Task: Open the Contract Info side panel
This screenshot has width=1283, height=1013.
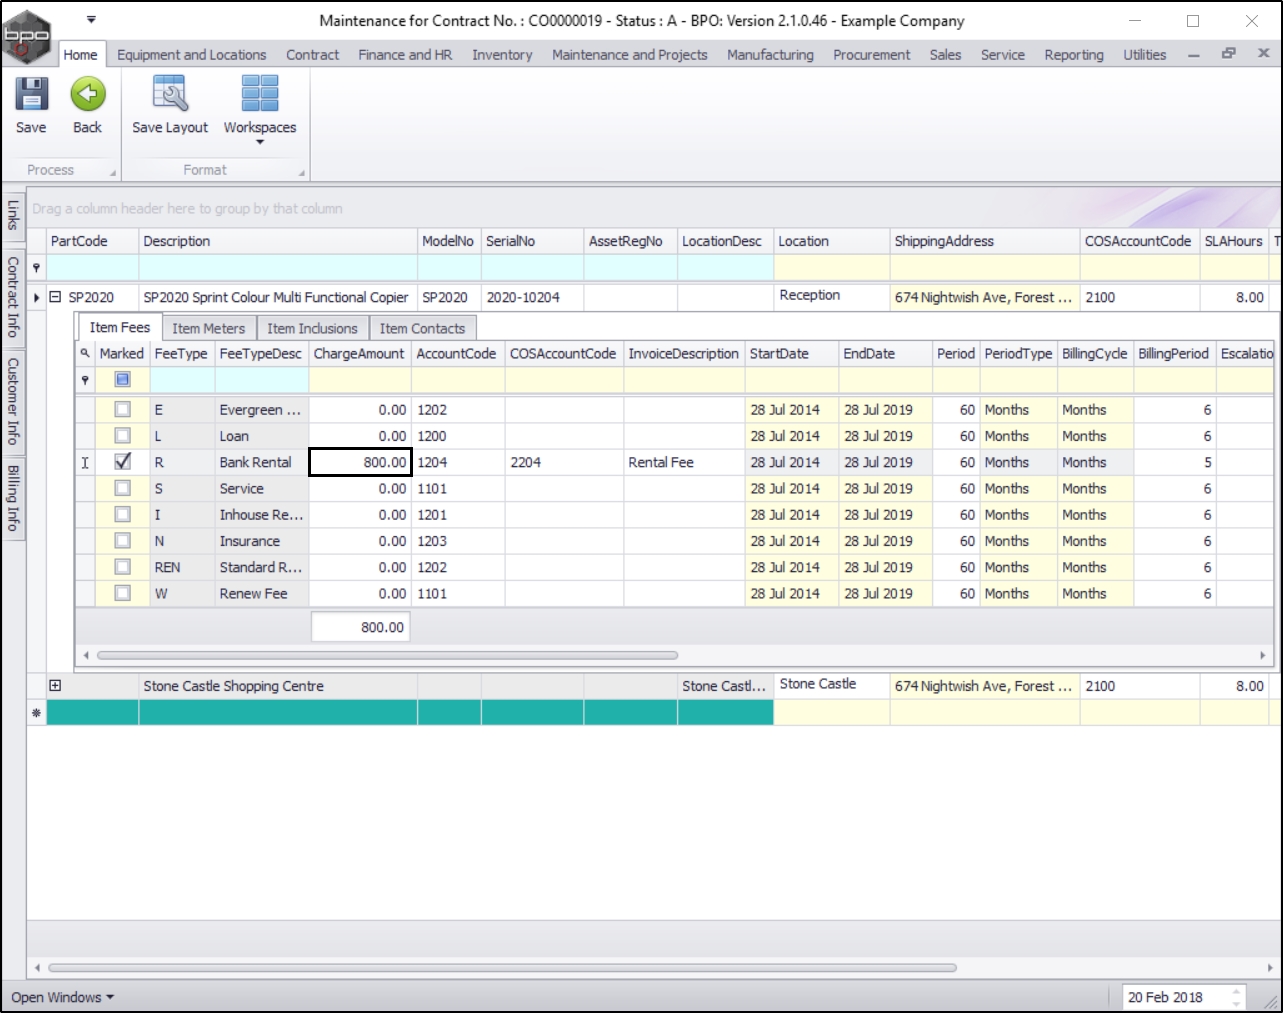Action: 13,296
